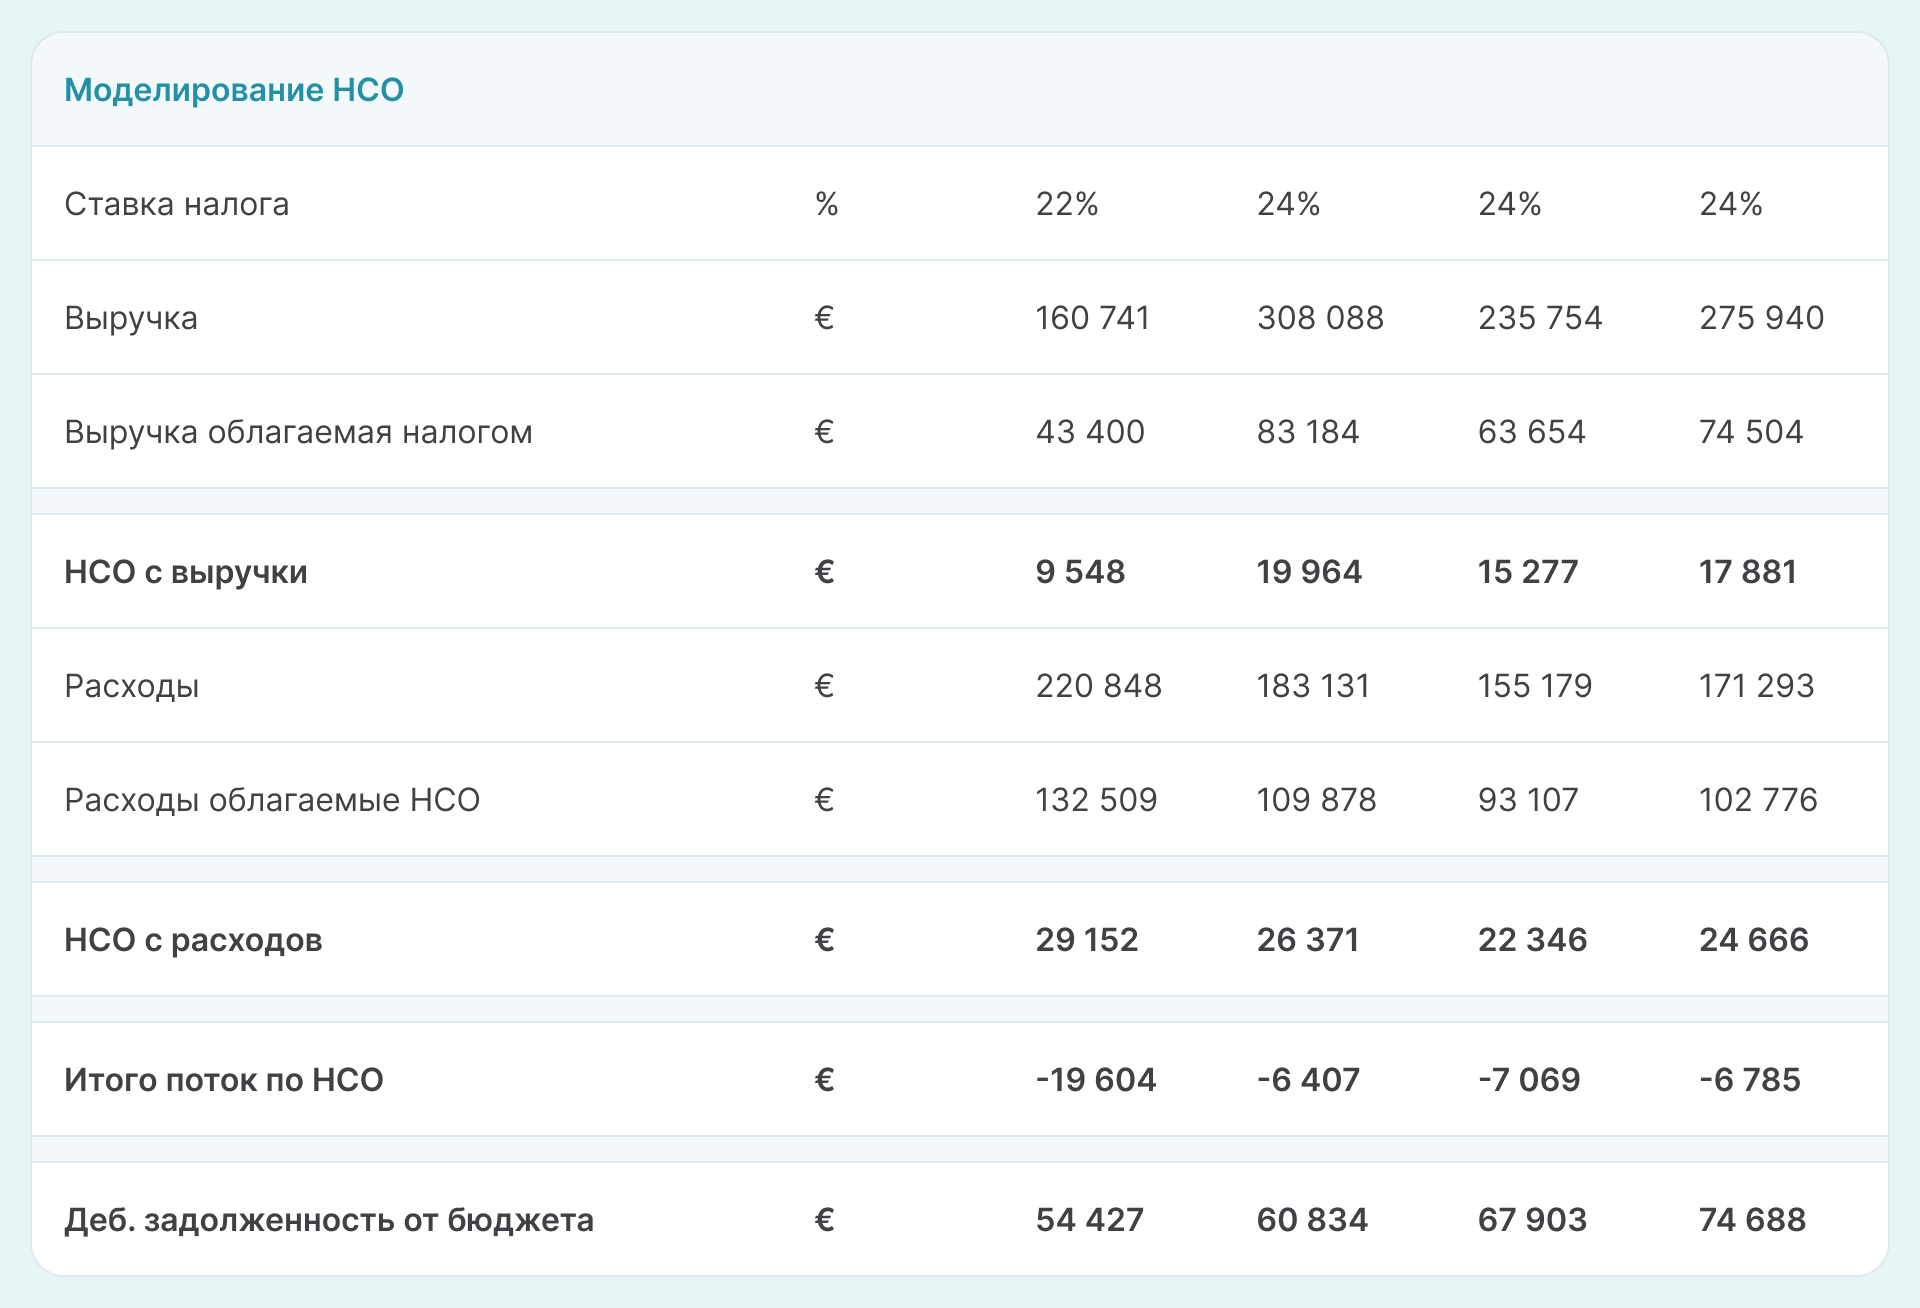The image size is (1920, 1308).
Task: Click the НСО с расходов row label
Action: (x=193, y=940)
